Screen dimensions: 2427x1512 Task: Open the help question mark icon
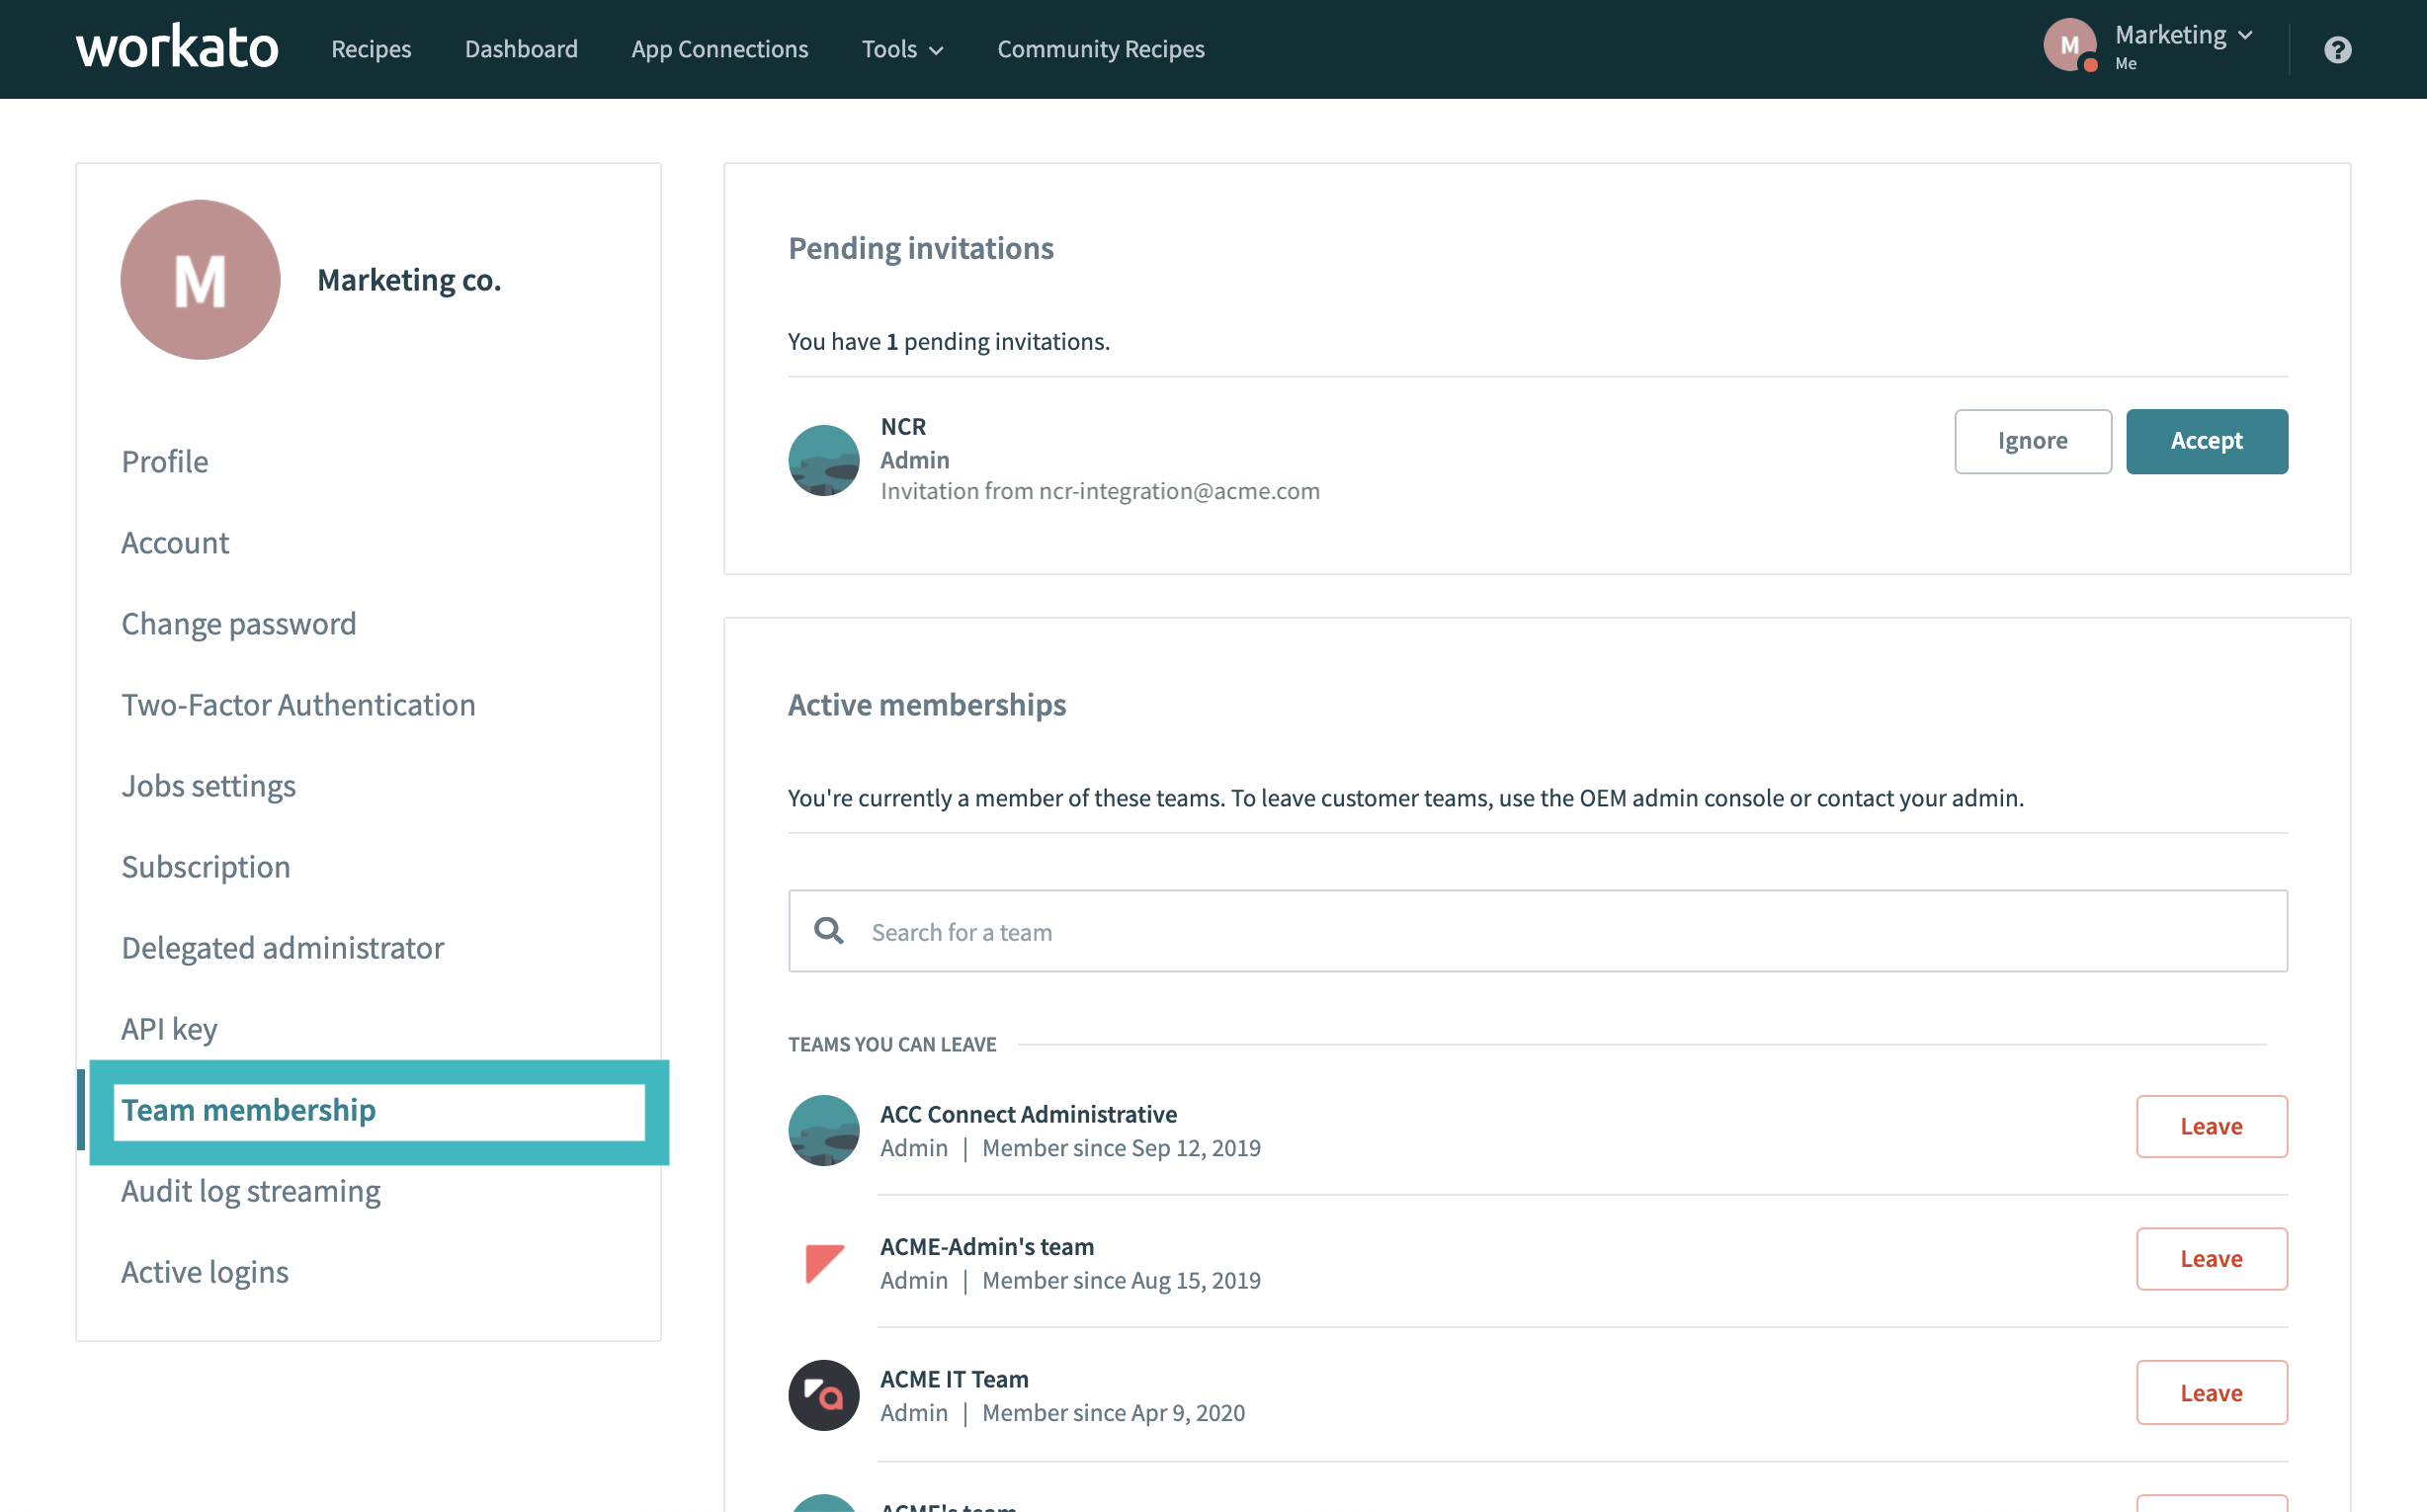click(x=2337, y=49)
